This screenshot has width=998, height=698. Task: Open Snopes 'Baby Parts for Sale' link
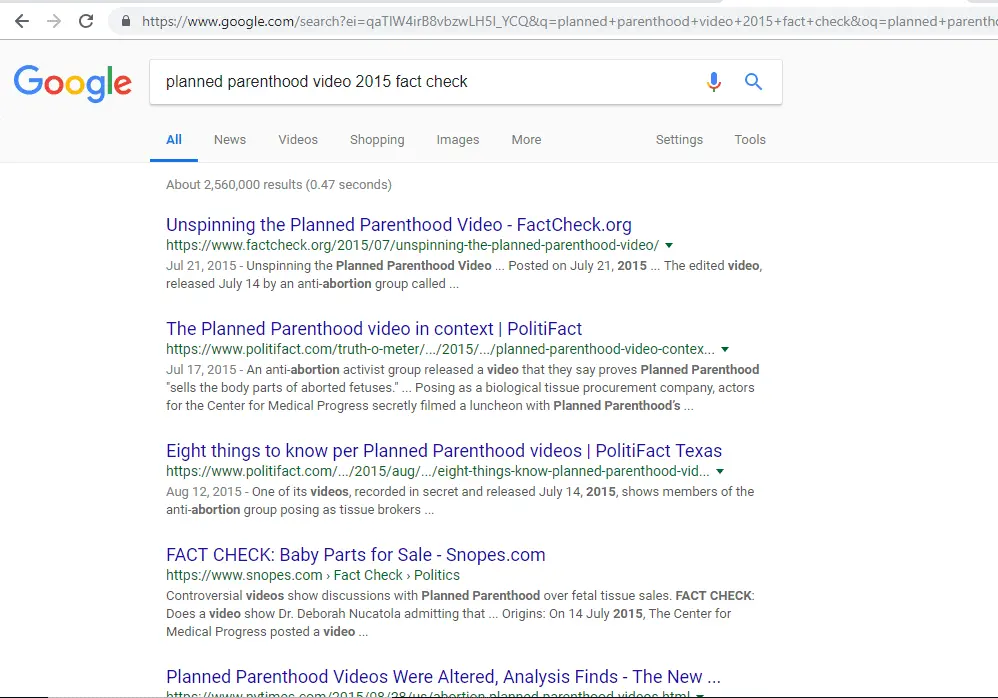355,555
